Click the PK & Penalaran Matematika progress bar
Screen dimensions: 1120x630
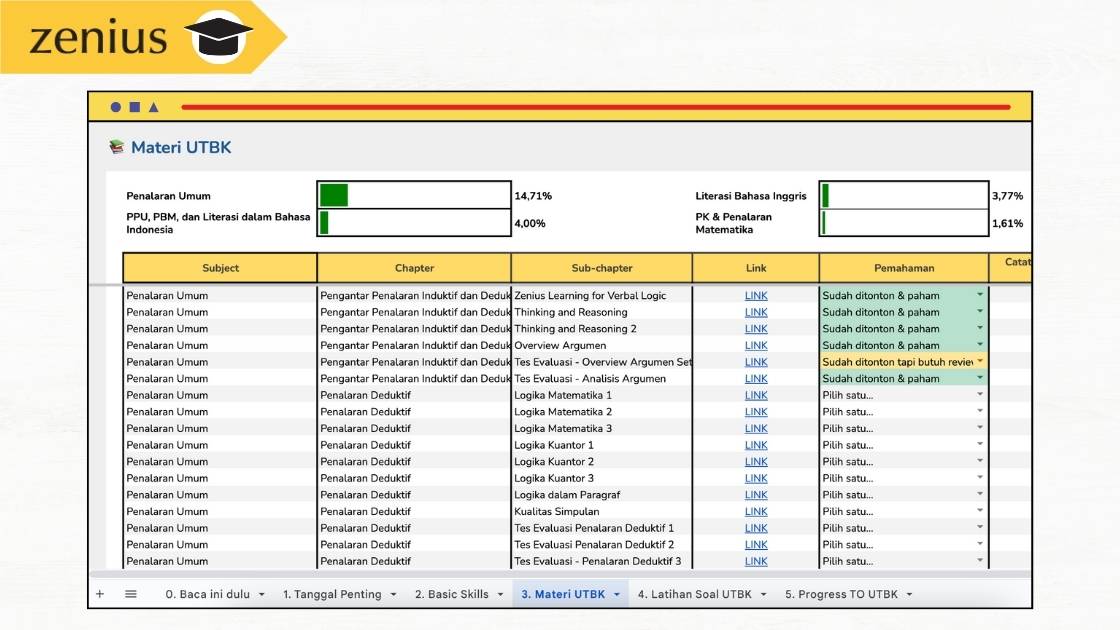904,223
